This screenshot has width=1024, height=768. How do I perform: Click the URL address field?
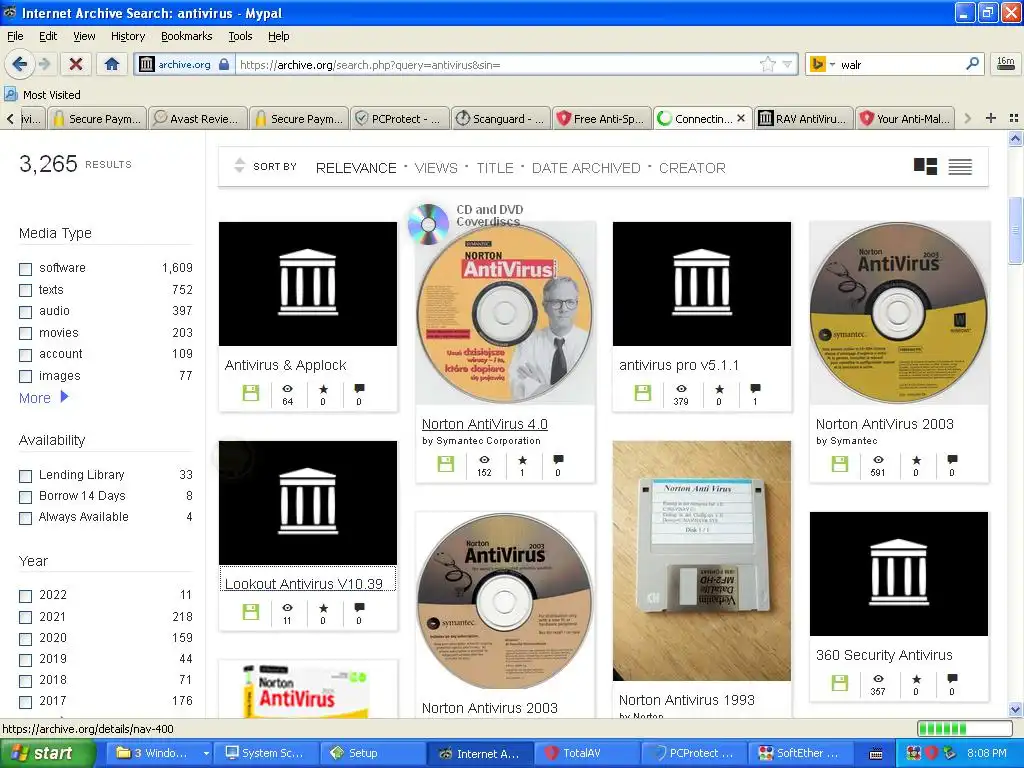click(496, 65)
